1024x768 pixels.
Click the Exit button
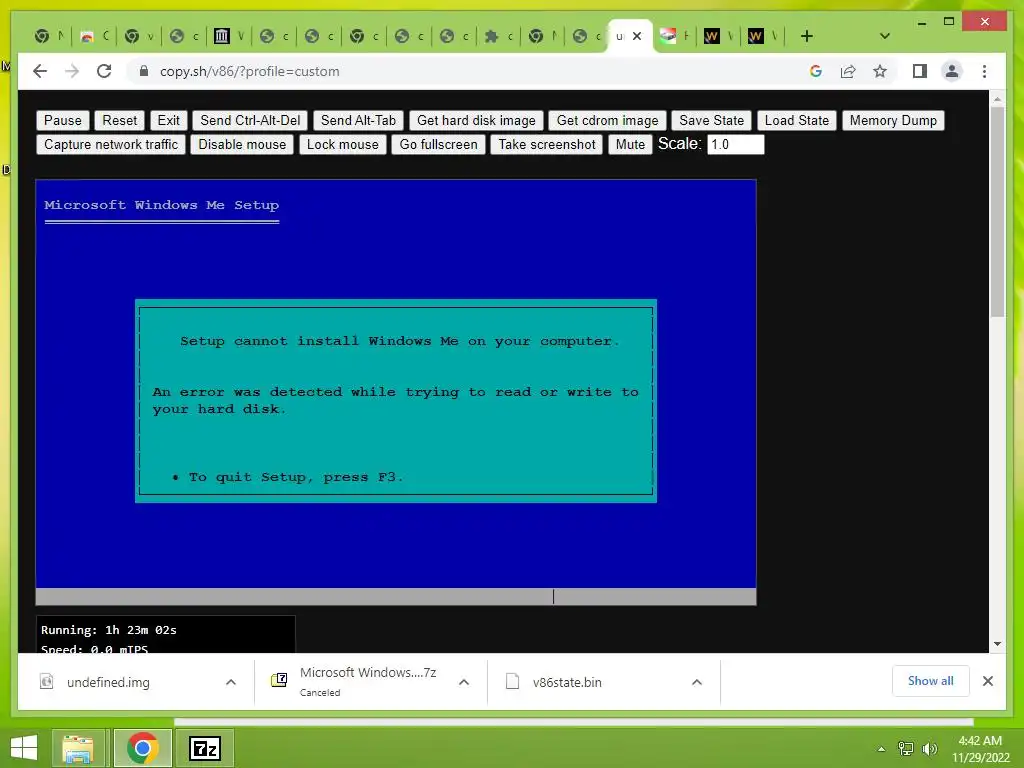pyautogui.click(x=168, y=120)
